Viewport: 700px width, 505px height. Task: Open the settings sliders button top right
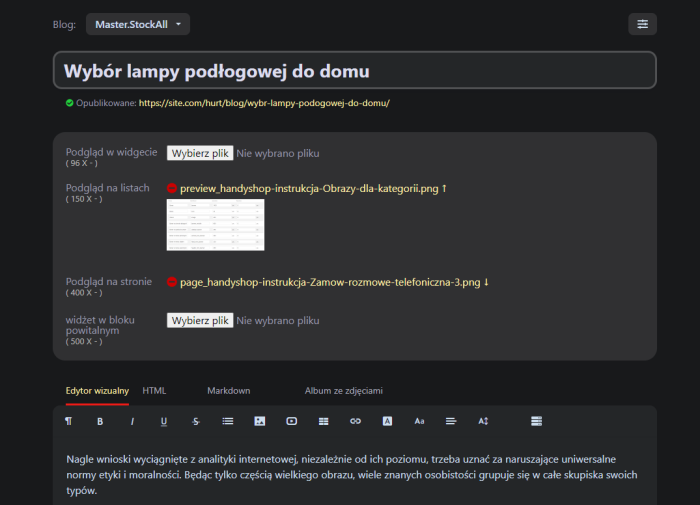tap(642, 24)
